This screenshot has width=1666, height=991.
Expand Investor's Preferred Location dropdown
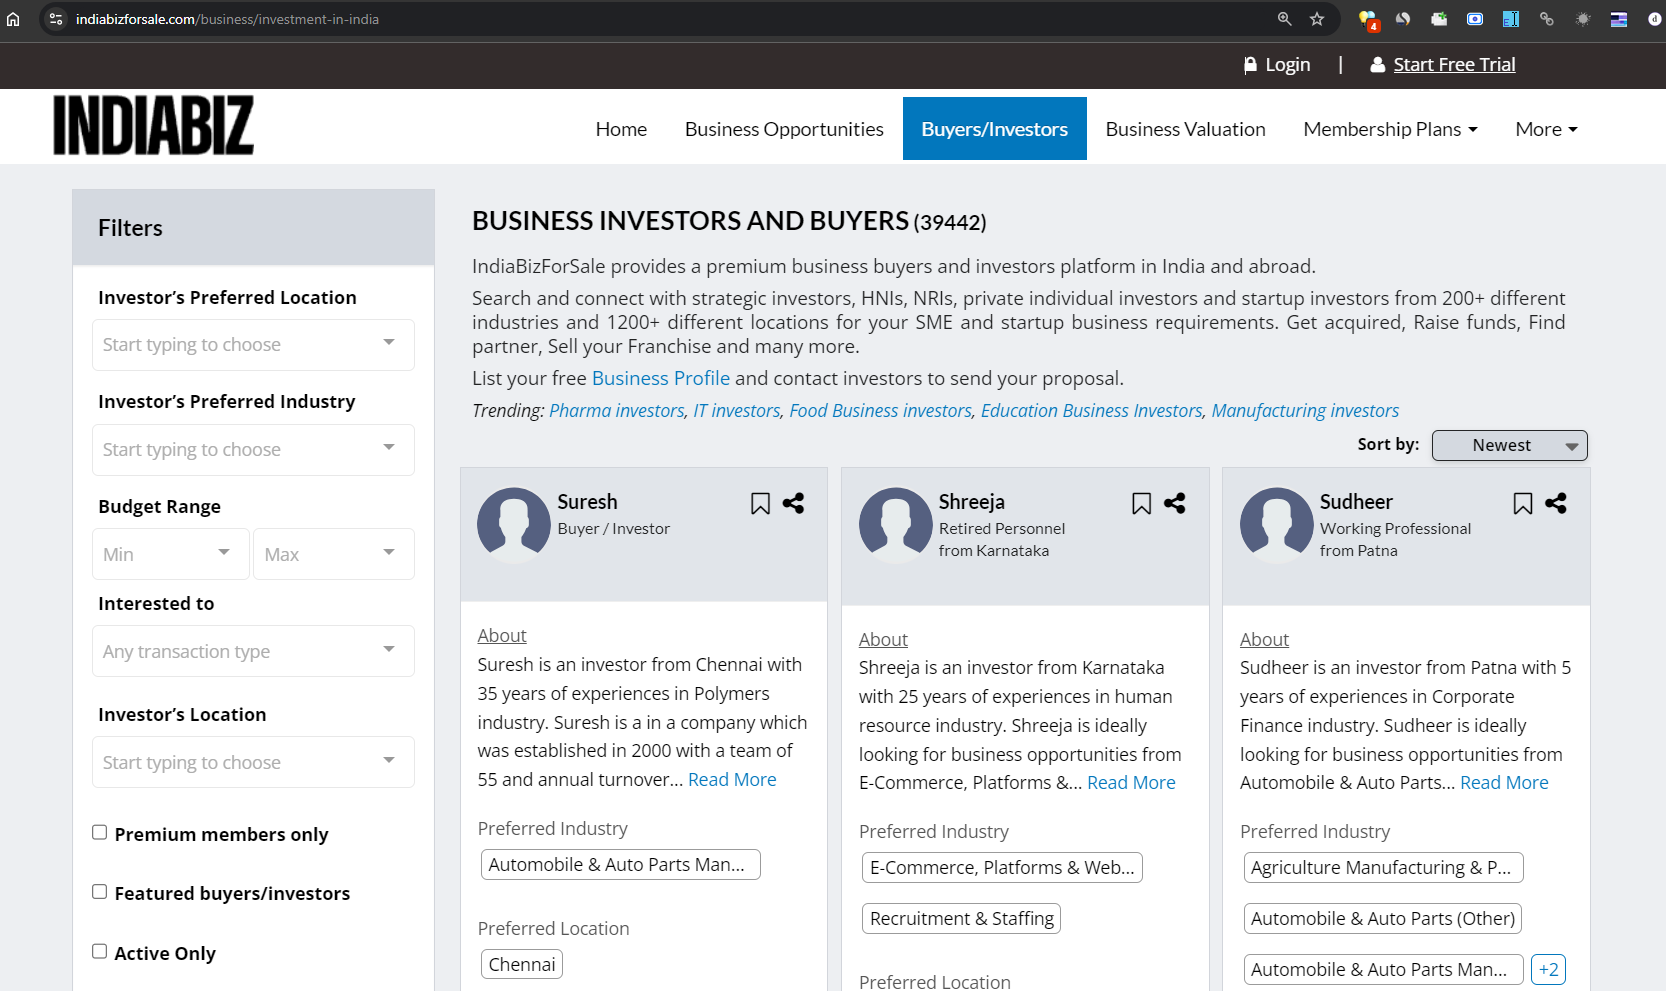coord(253,345)
